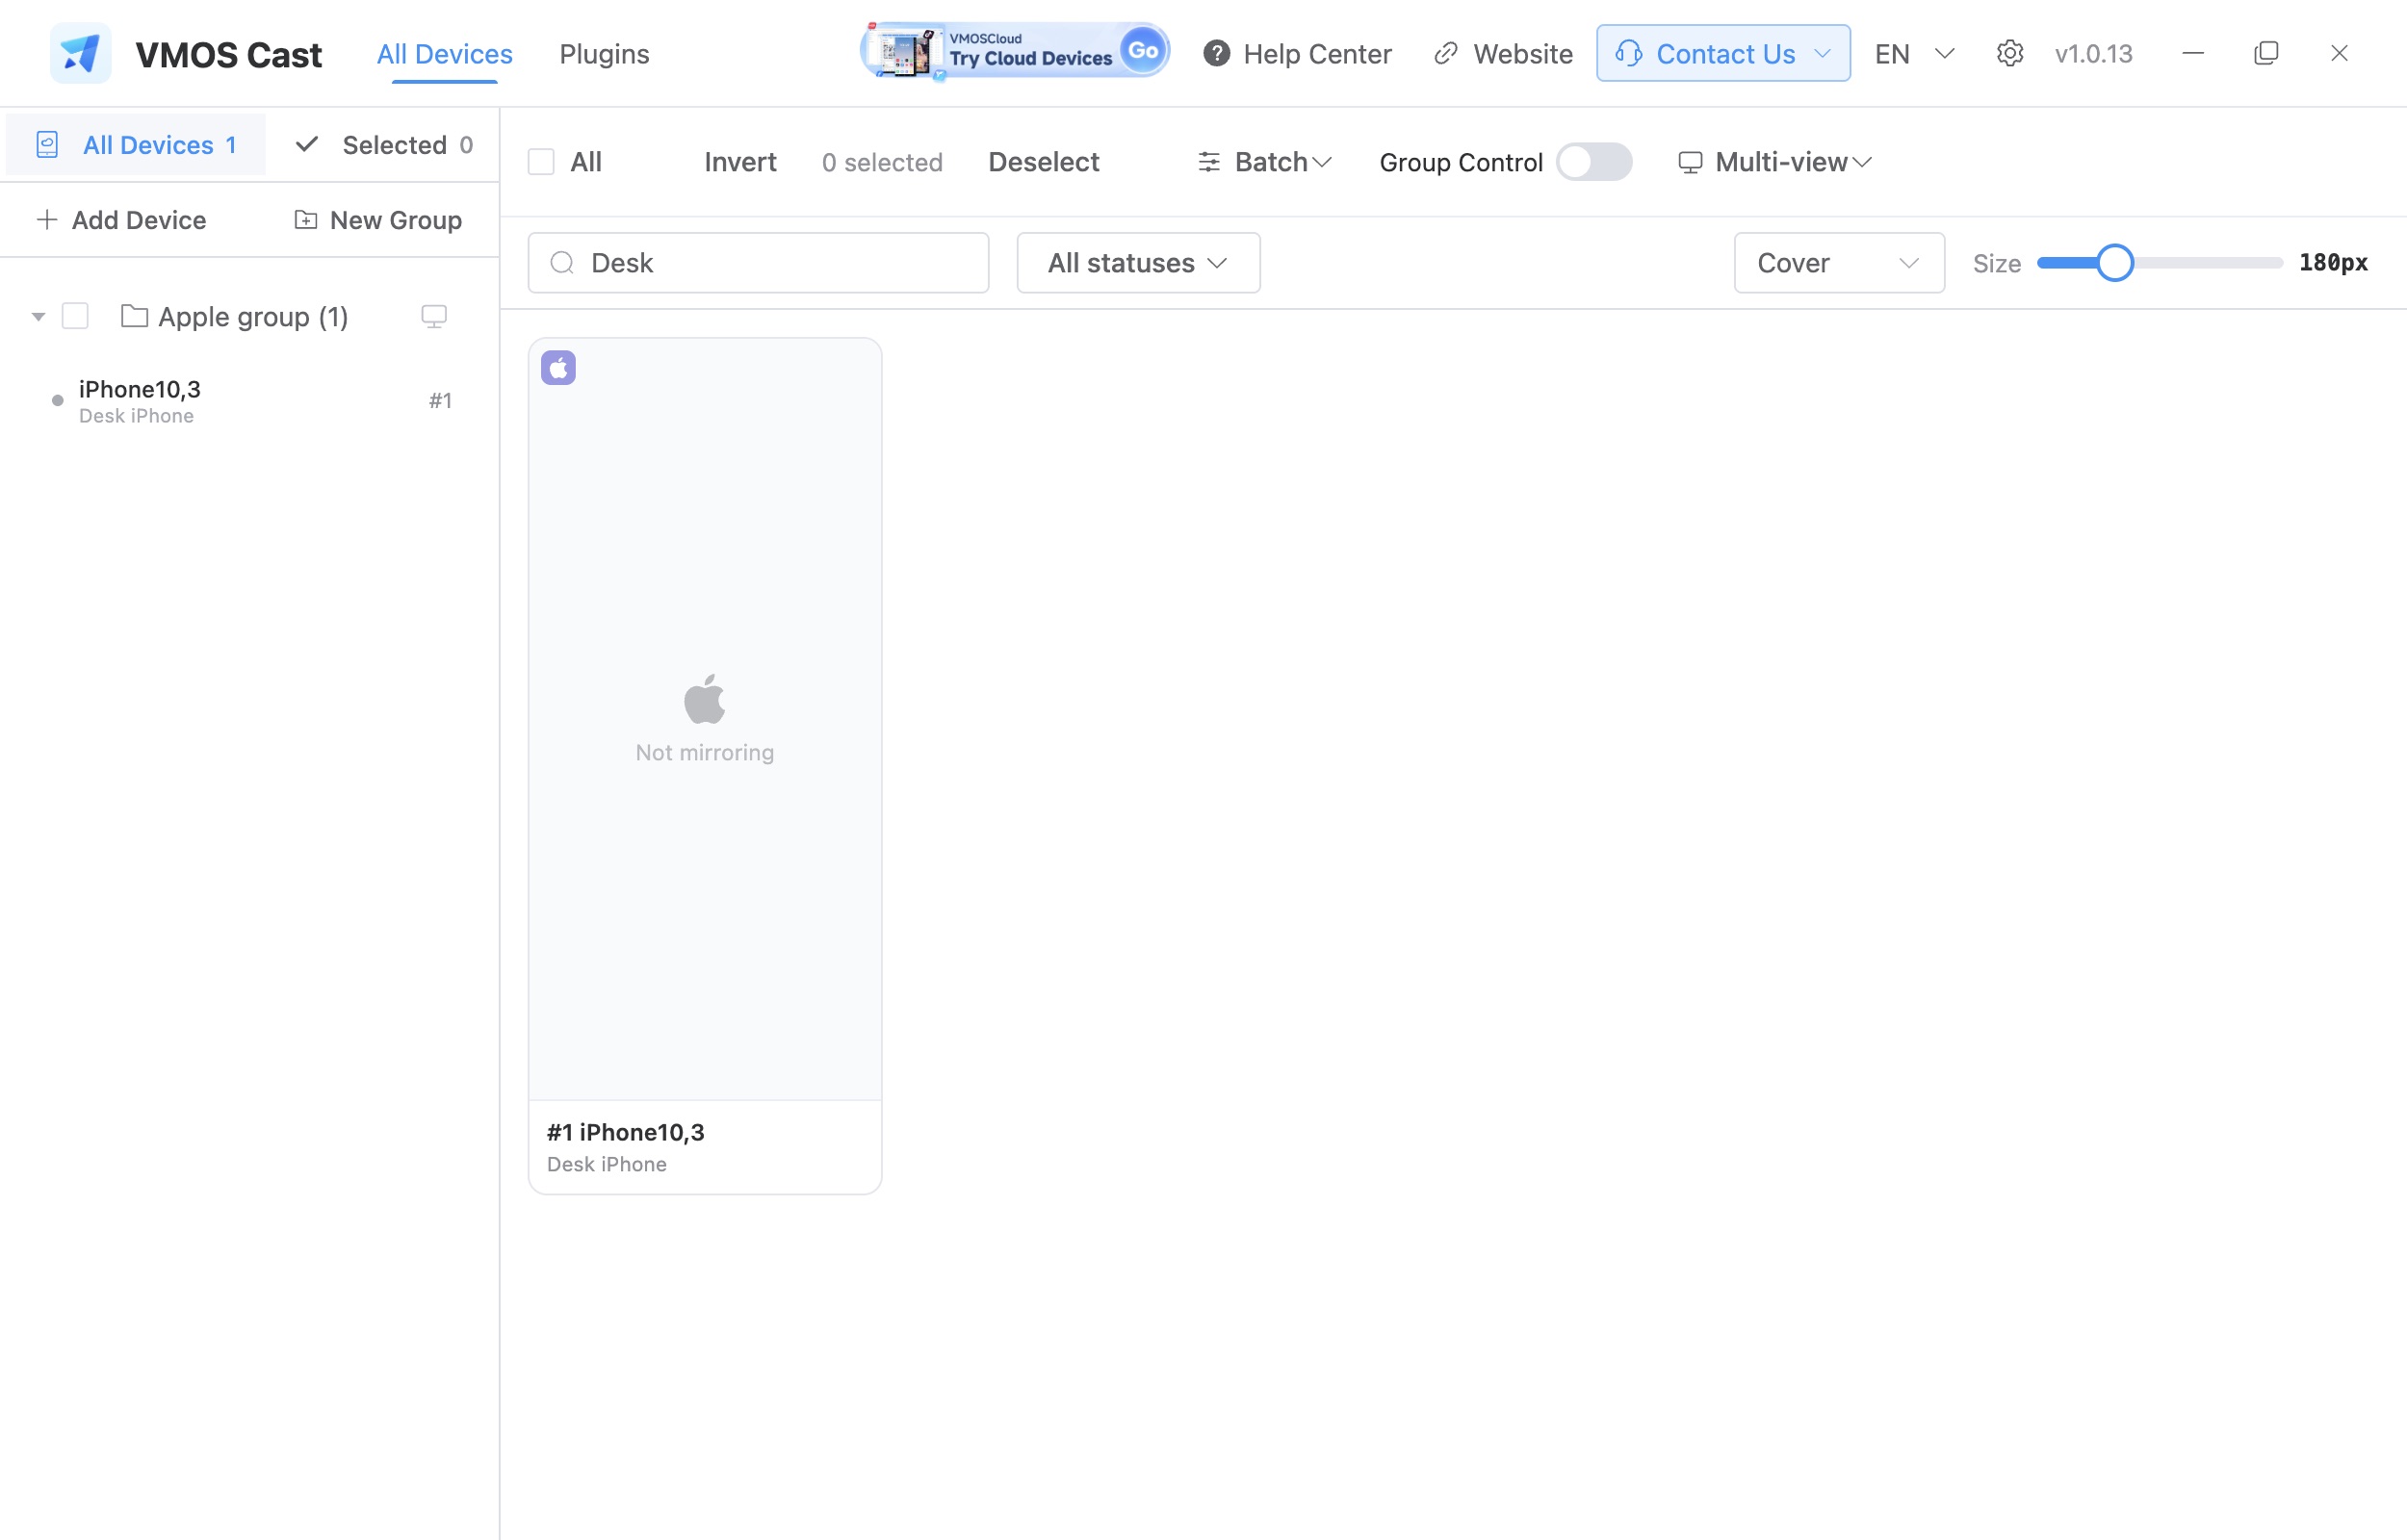This screenshot has height=1540, width=2407.
Task: Click the Try Cloud Devices banner
Action: [1014, 51]
